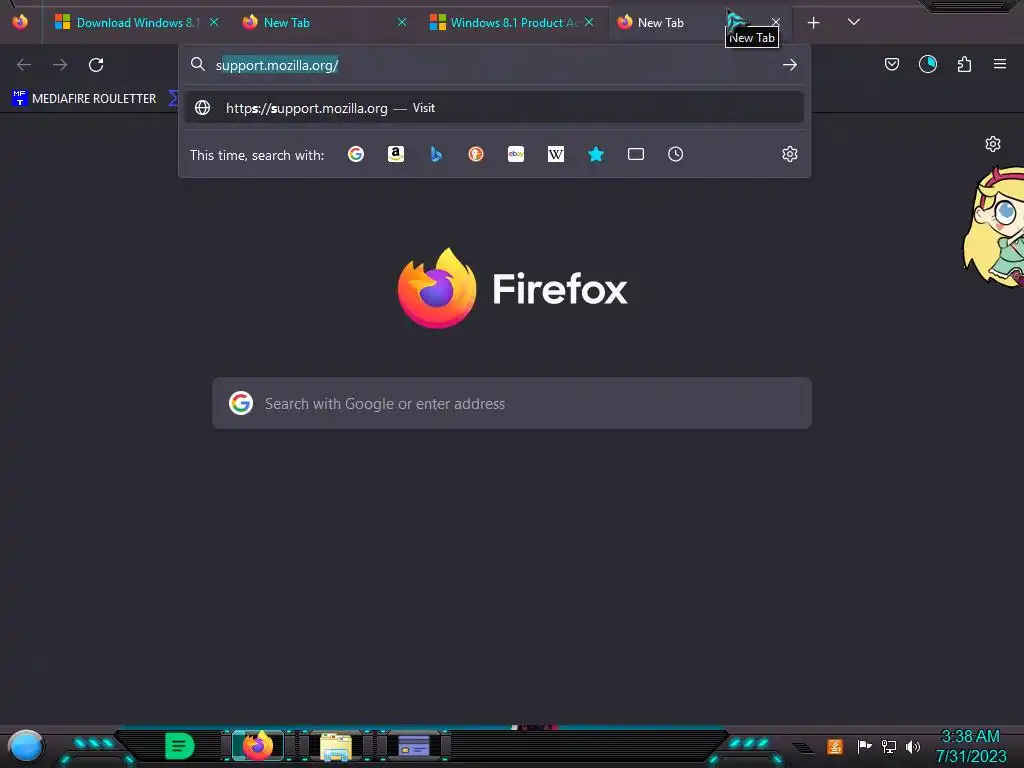Reload the current page
1024x768 pixels.
pyautogui.click(x=96, y=65)
